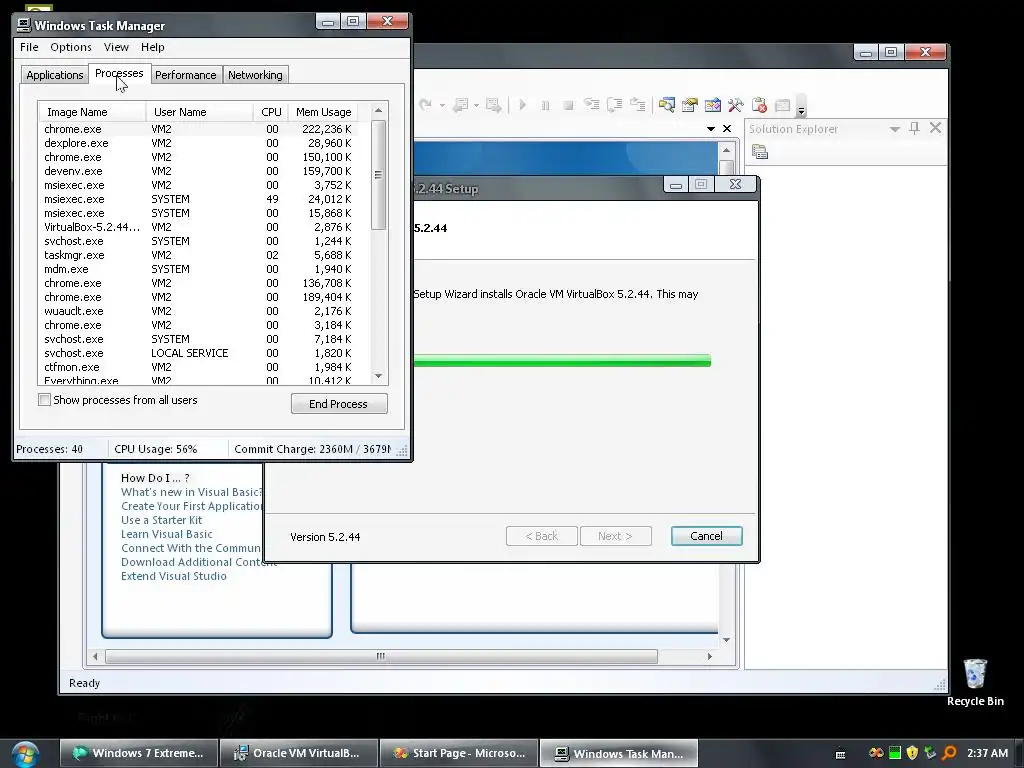
Task: Sort processes by Image Name column header
Action: [92, 112]
